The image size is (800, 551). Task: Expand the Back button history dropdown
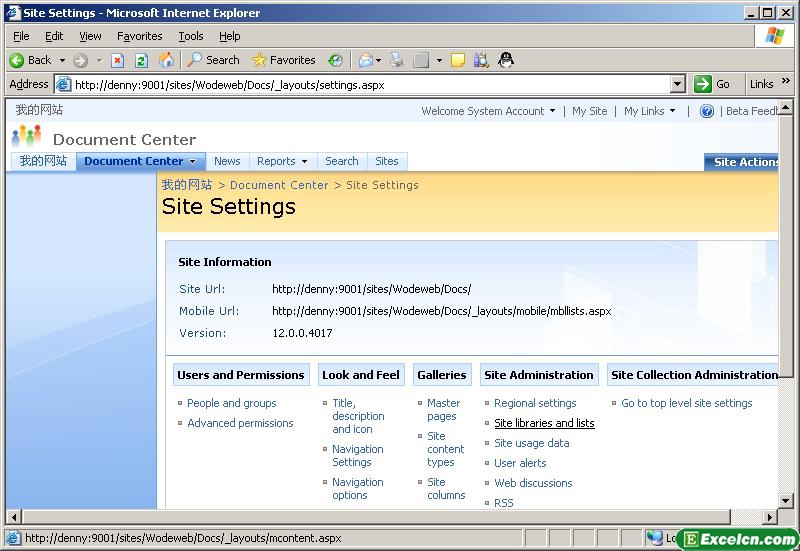point(62,61)
